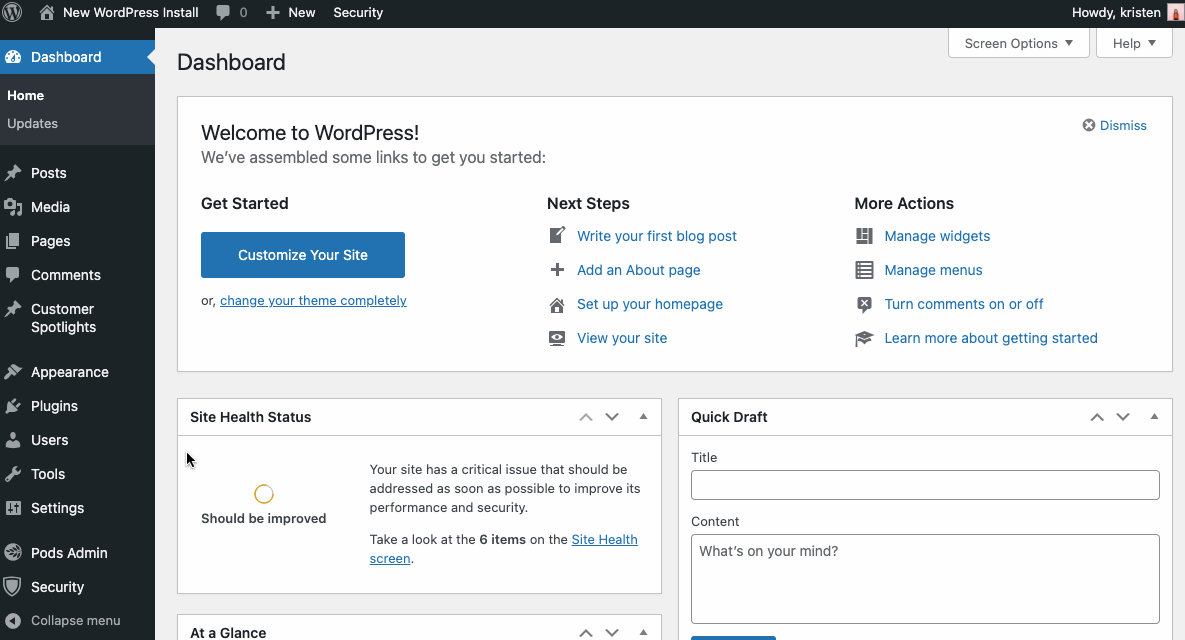Click into the Quick Draft Title field

[924, 485]
